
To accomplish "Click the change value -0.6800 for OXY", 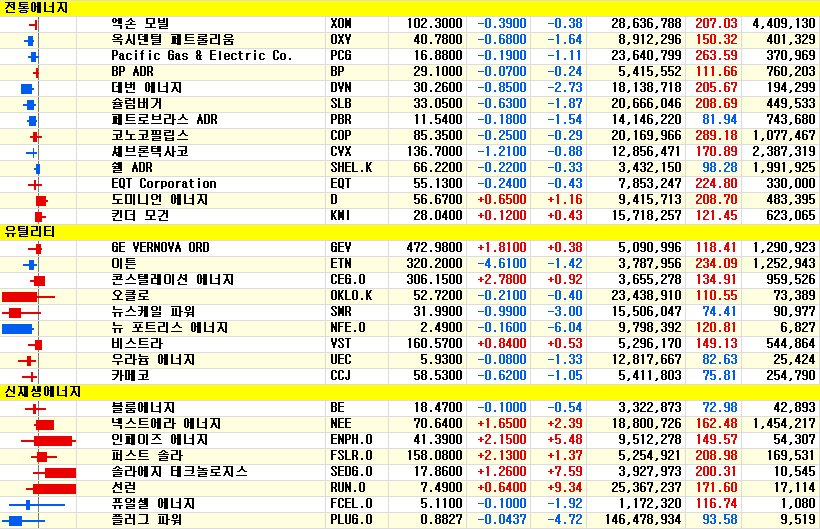I will pos(502,40).
